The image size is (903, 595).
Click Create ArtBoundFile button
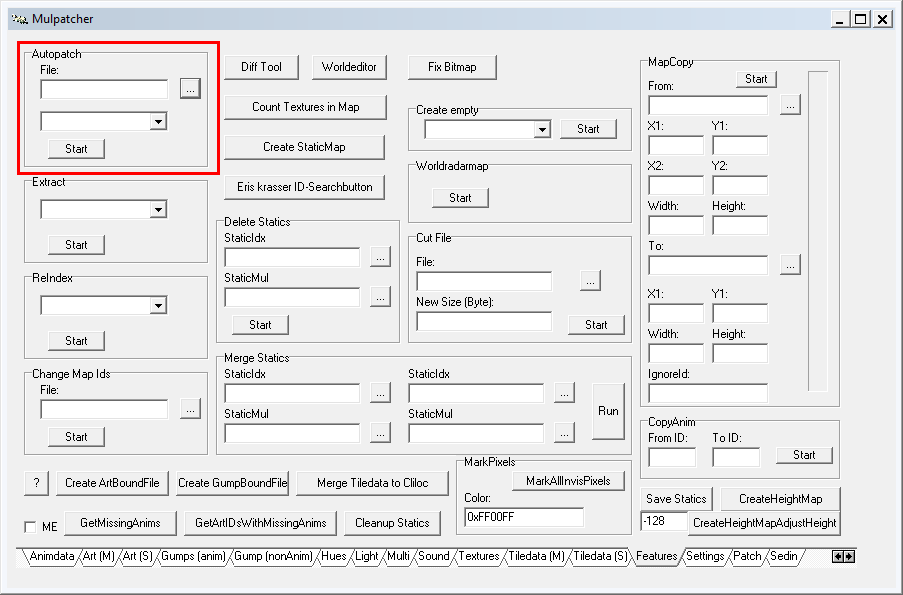click(x=112, y=483)
